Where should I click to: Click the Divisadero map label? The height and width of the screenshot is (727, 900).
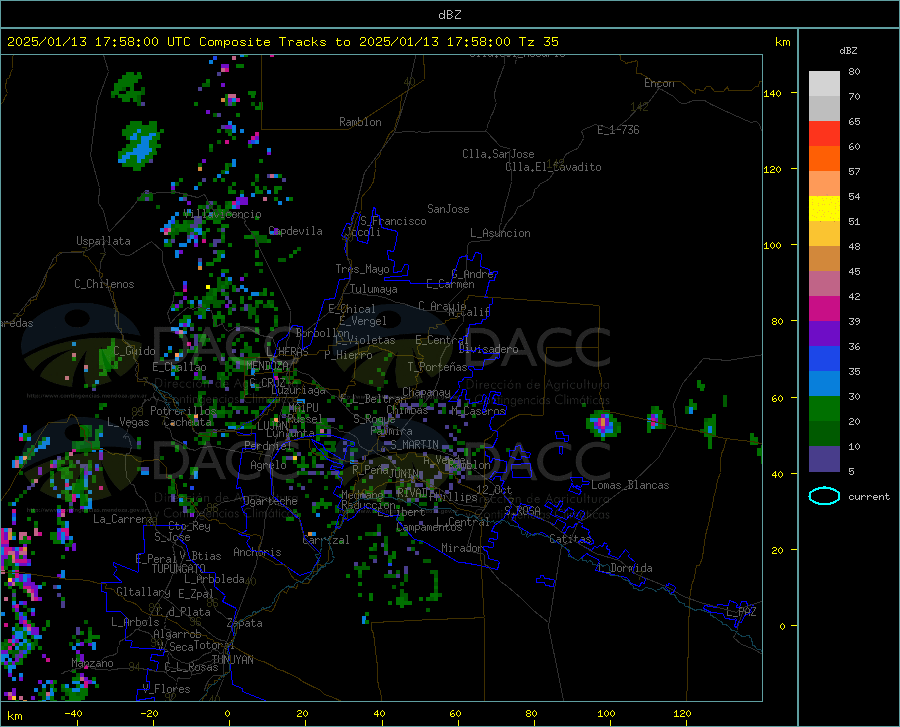tap(488, 349)
